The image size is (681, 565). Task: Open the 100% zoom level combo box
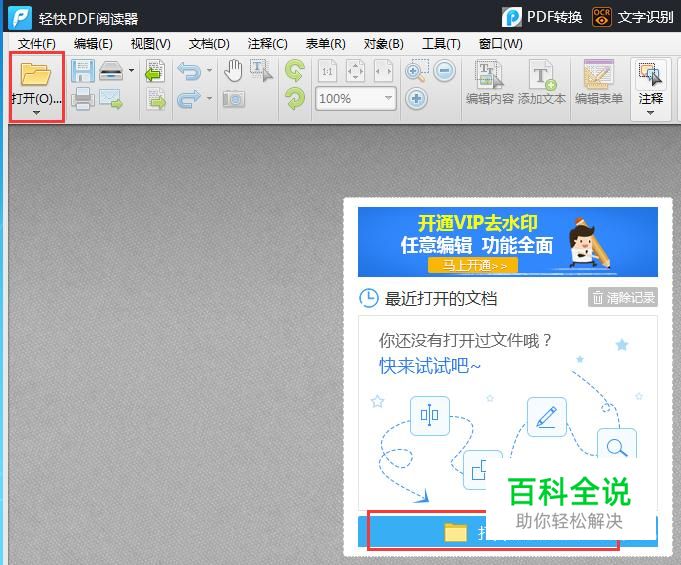coord(356,99)
